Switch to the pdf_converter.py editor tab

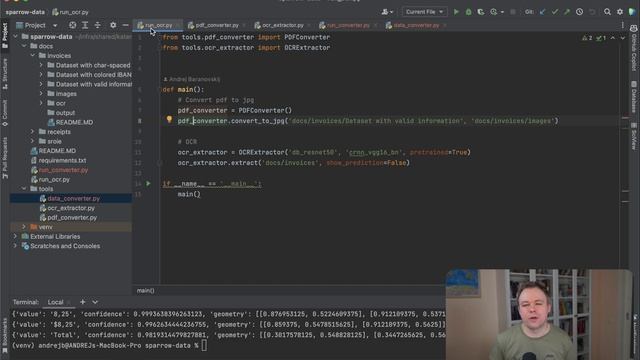pos(217,25)
